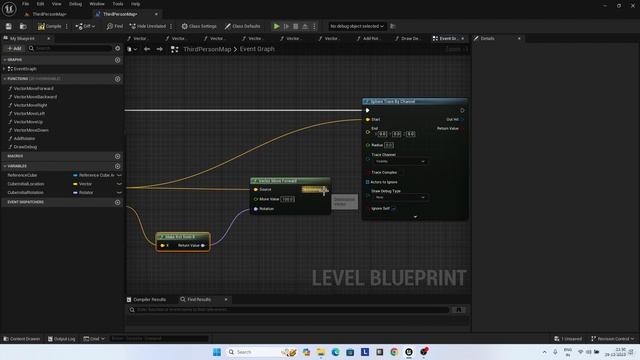Select the AddRotator function

[24, 139]
